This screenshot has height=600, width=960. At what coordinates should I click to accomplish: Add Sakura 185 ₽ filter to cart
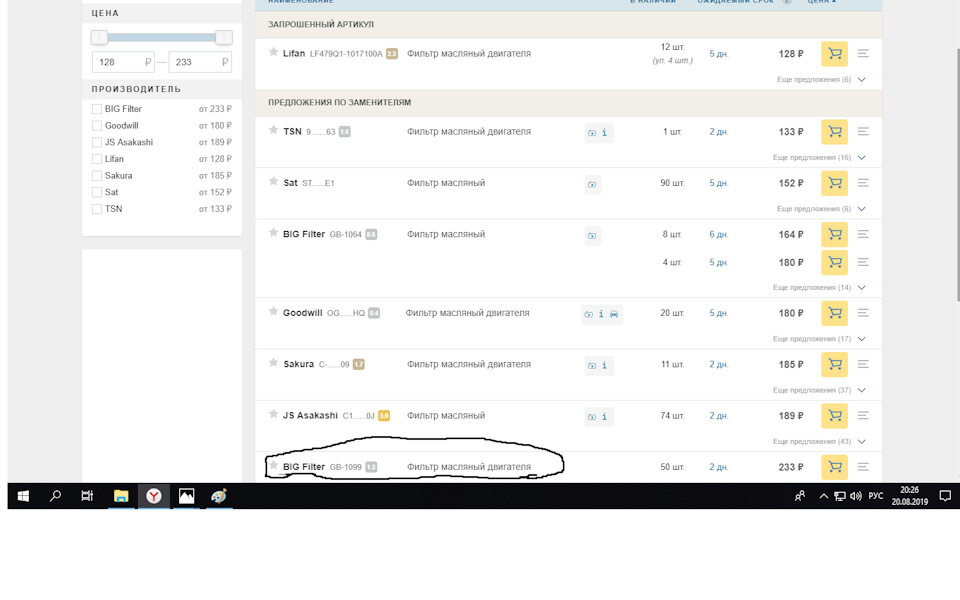[834, 364]
